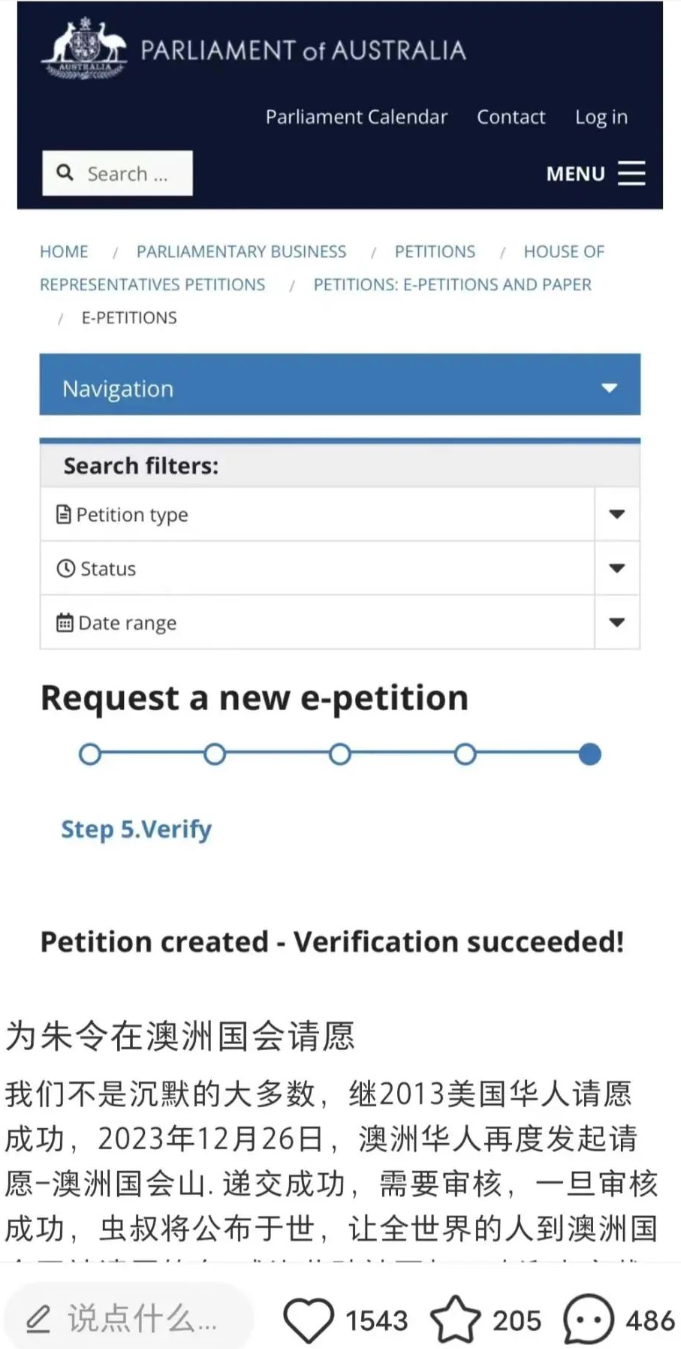Expand the Date range filter arrow
This screenshot has width=681, height=1349.
click(617, 623)
